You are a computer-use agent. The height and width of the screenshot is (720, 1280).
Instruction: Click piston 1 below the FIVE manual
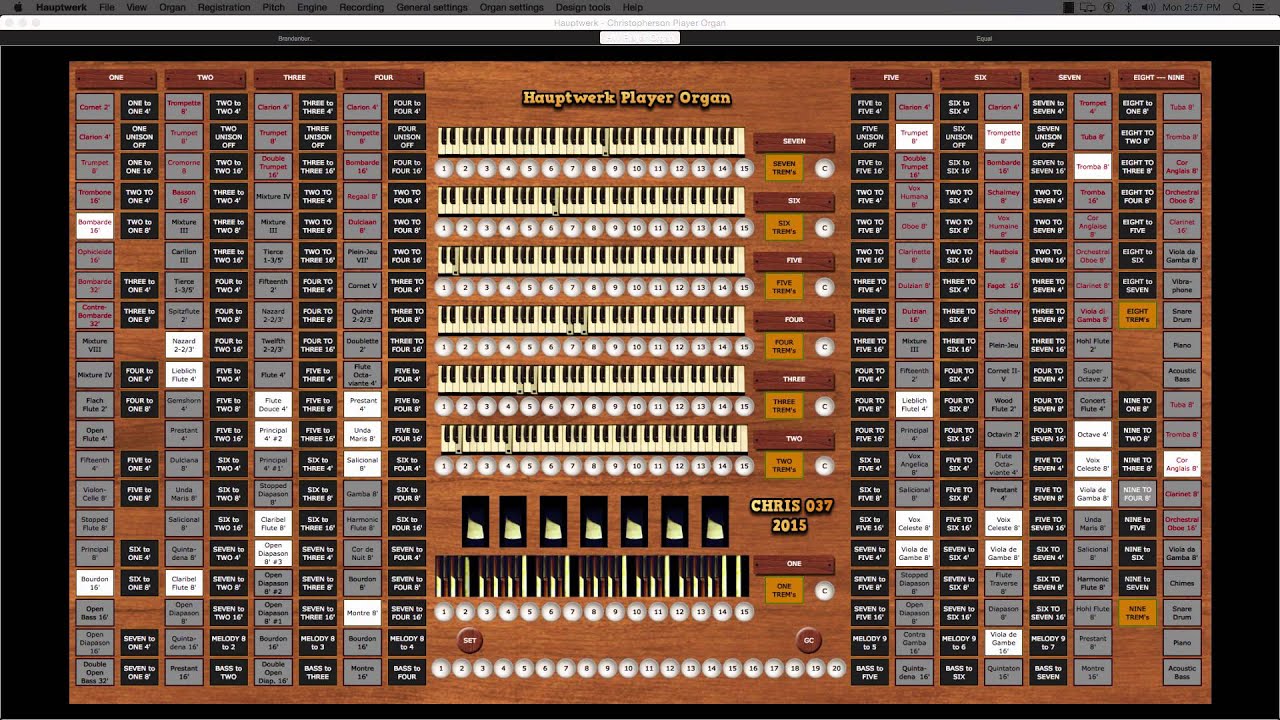(x=443, y=288)
